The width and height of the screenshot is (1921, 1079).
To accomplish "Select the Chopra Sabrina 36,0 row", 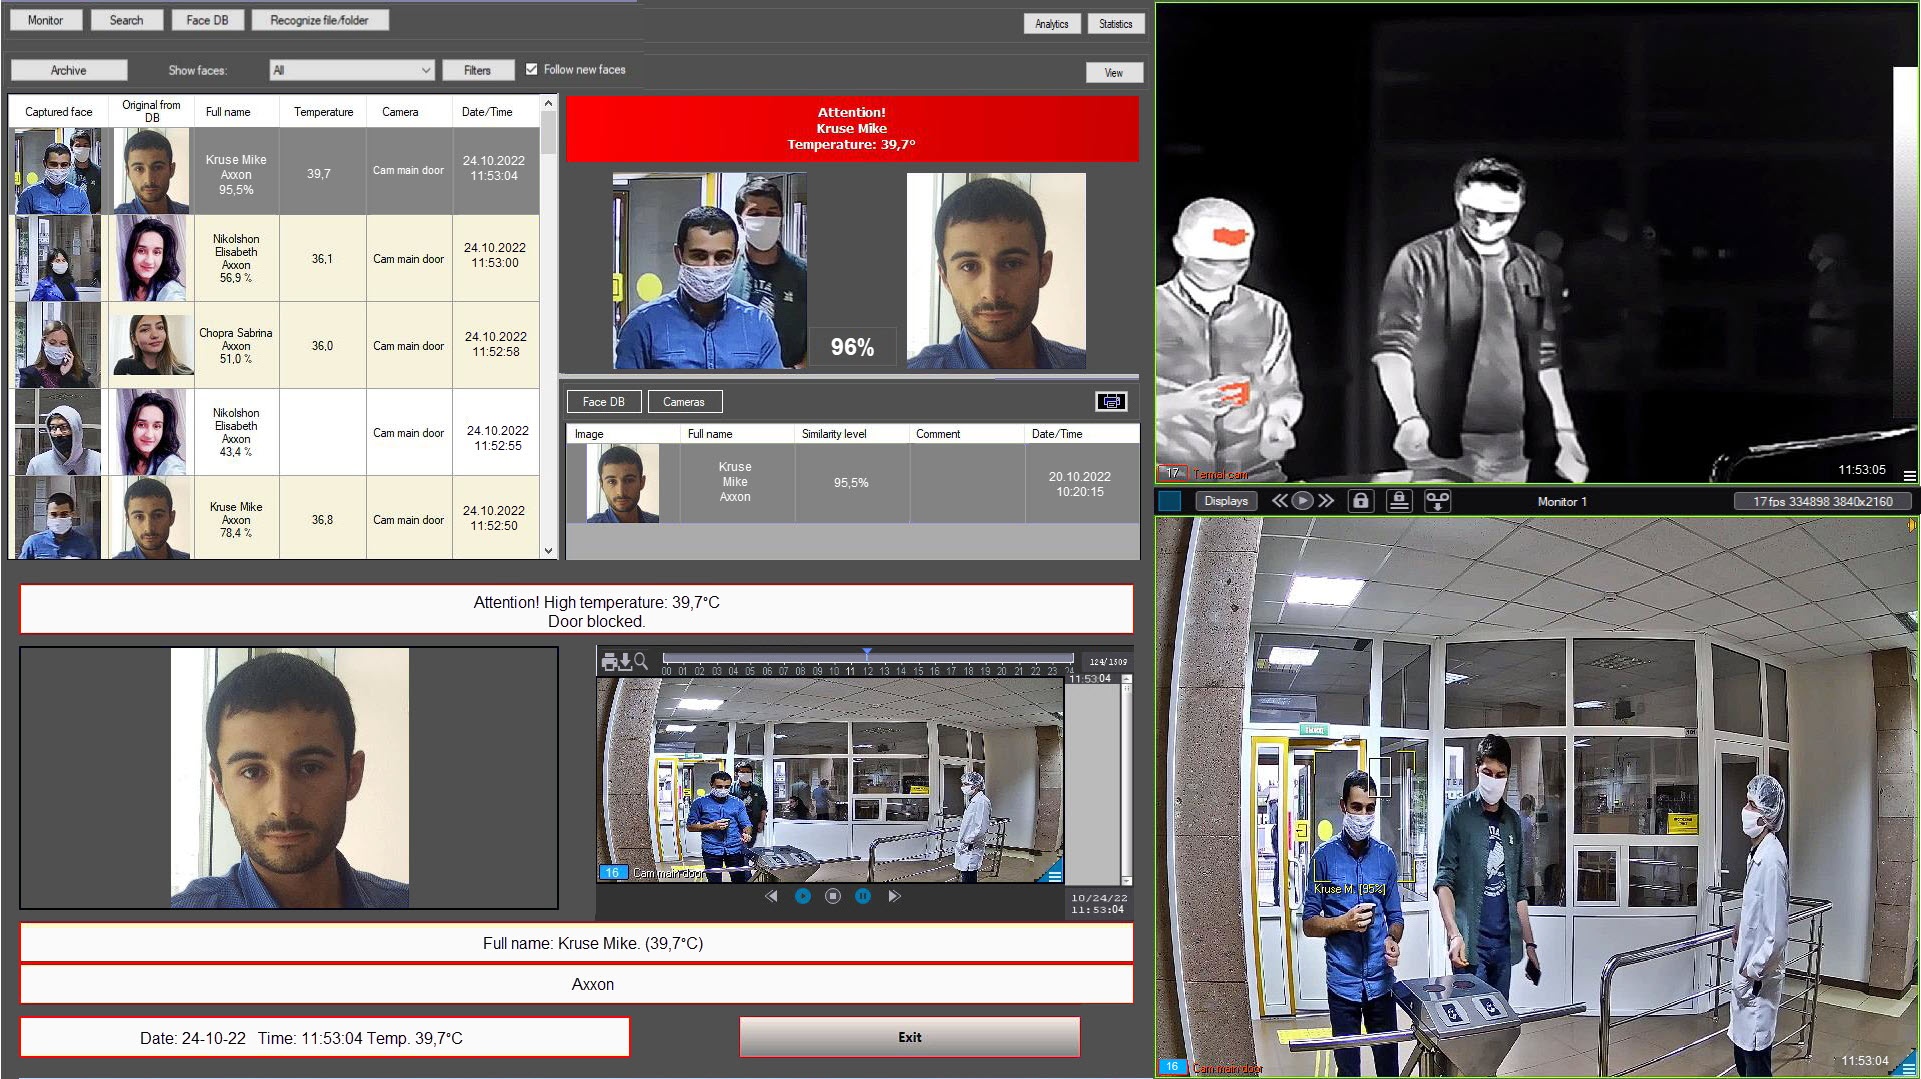I will (x=274, y=345).
